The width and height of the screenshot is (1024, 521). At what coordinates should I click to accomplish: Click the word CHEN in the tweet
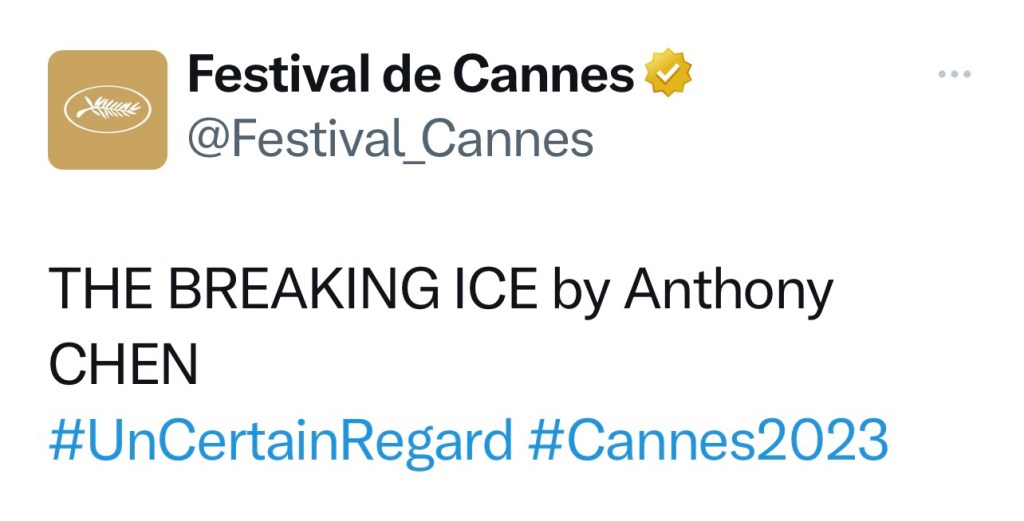coord(123,366)
